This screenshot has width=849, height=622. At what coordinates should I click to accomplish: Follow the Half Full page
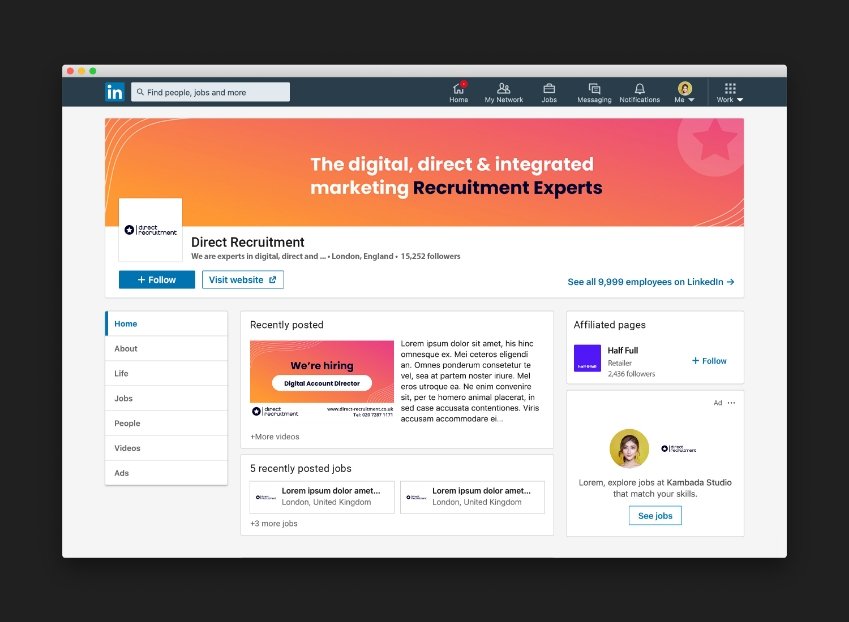pyautogui.click(x=709, y=361)
